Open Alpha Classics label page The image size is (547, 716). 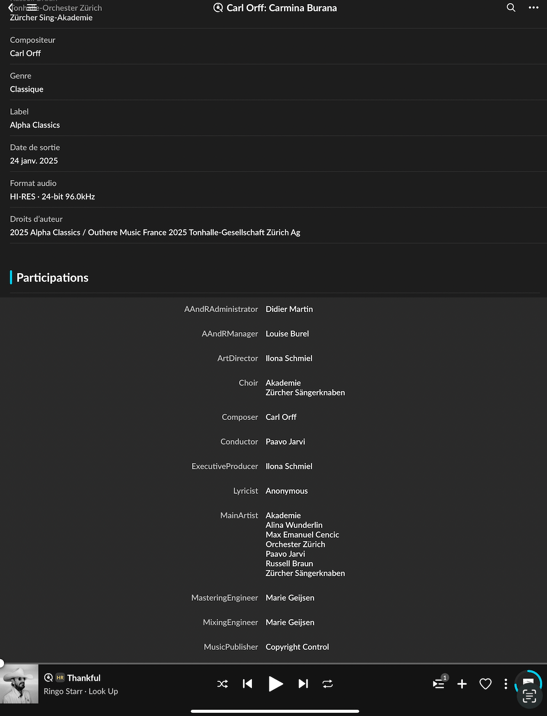pos(35,125)
